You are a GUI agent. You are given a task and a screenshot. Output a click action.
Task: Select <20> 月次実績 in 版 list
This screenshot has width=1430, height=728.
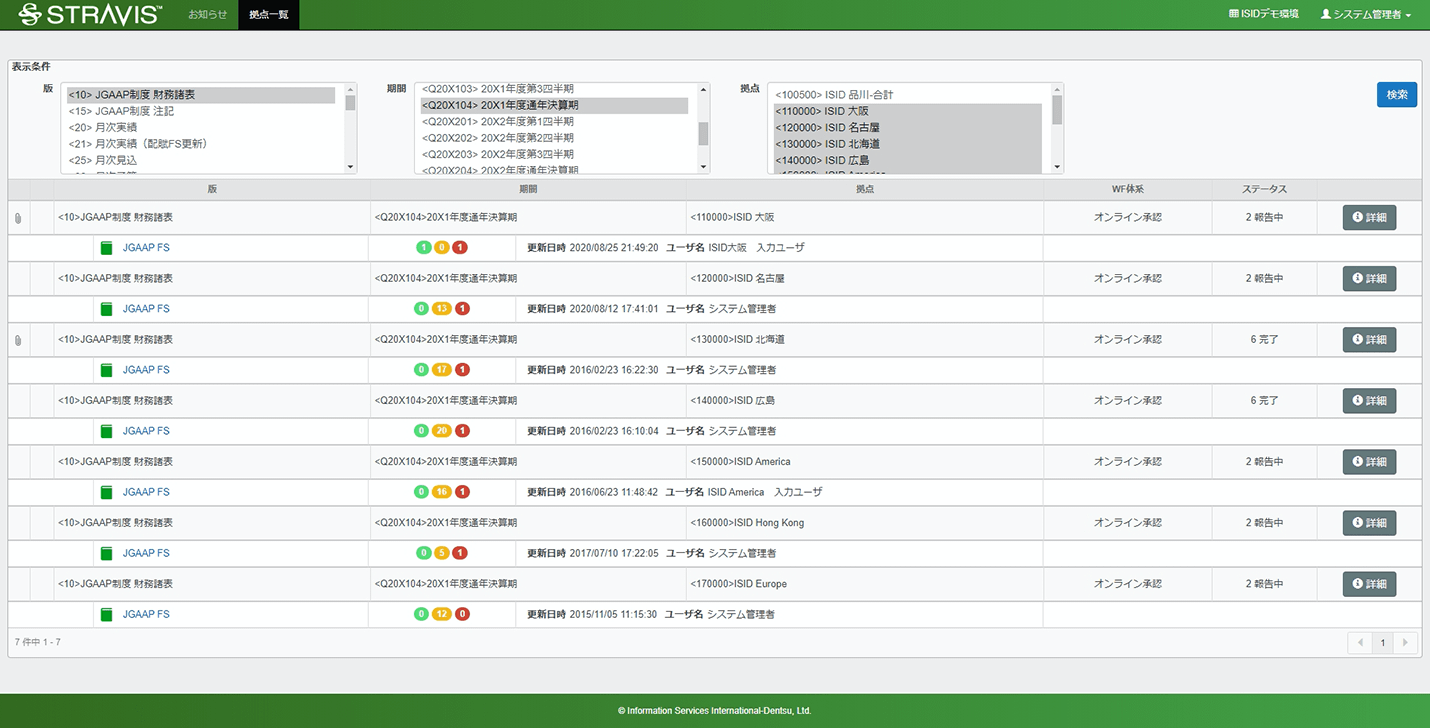(x=201, y=127)
